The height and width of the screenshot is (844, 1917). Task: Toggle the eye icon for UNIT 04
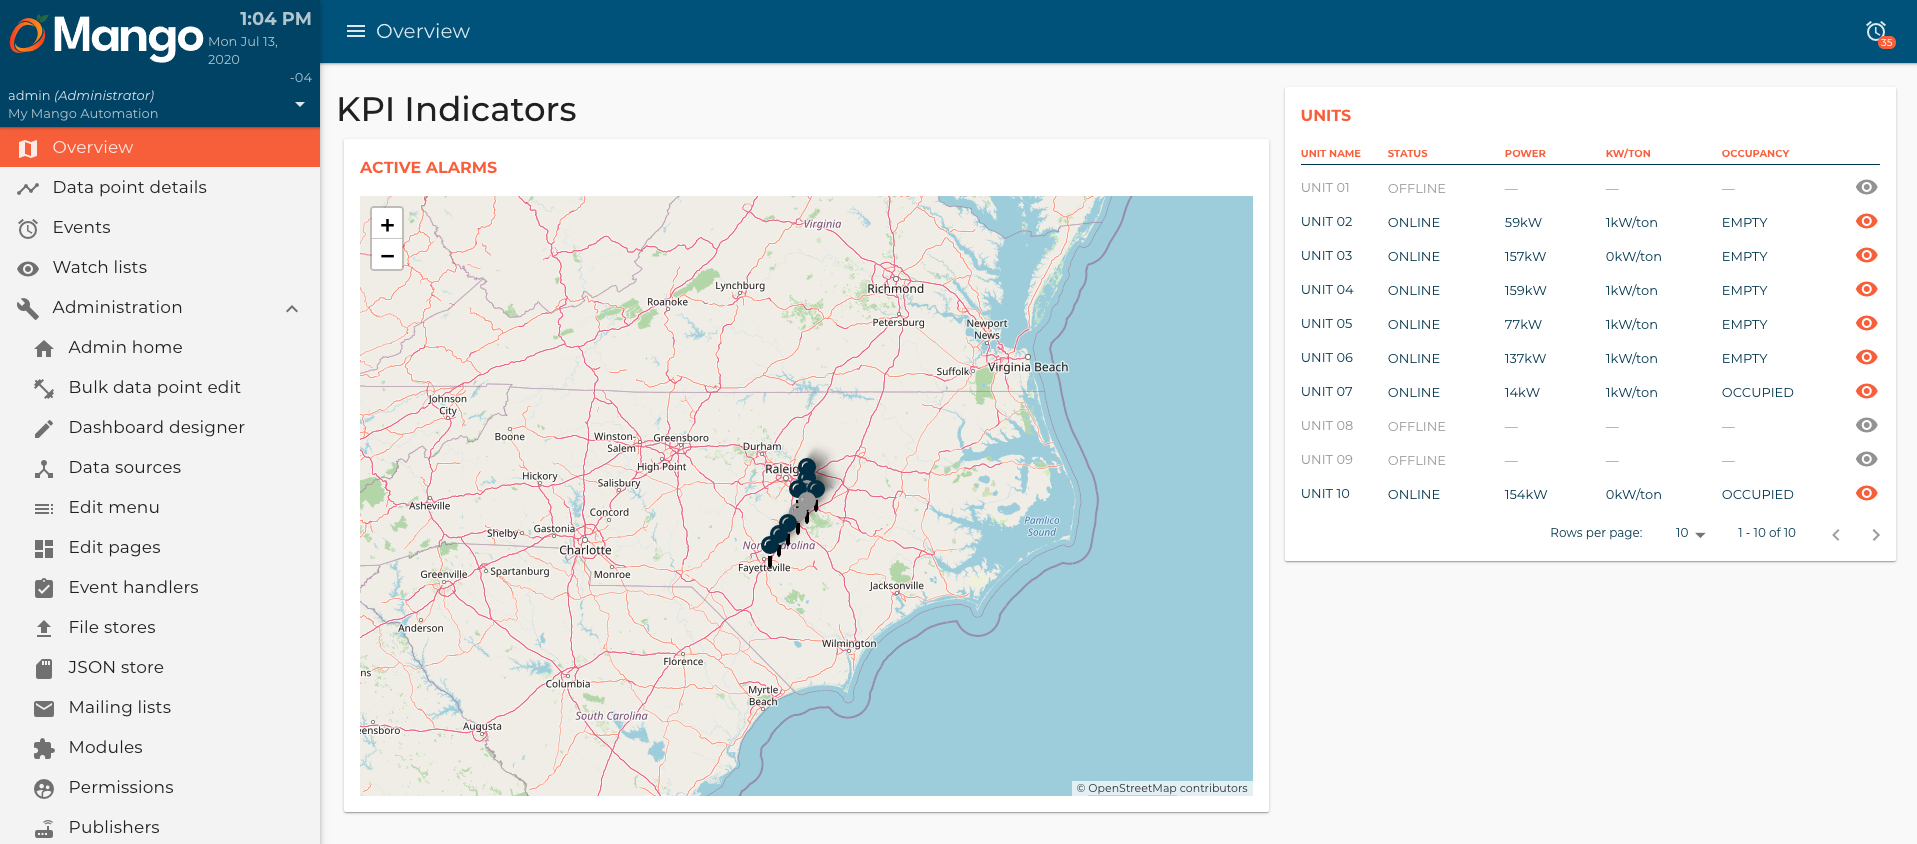pyautogui.click(x=1866, y=289)
